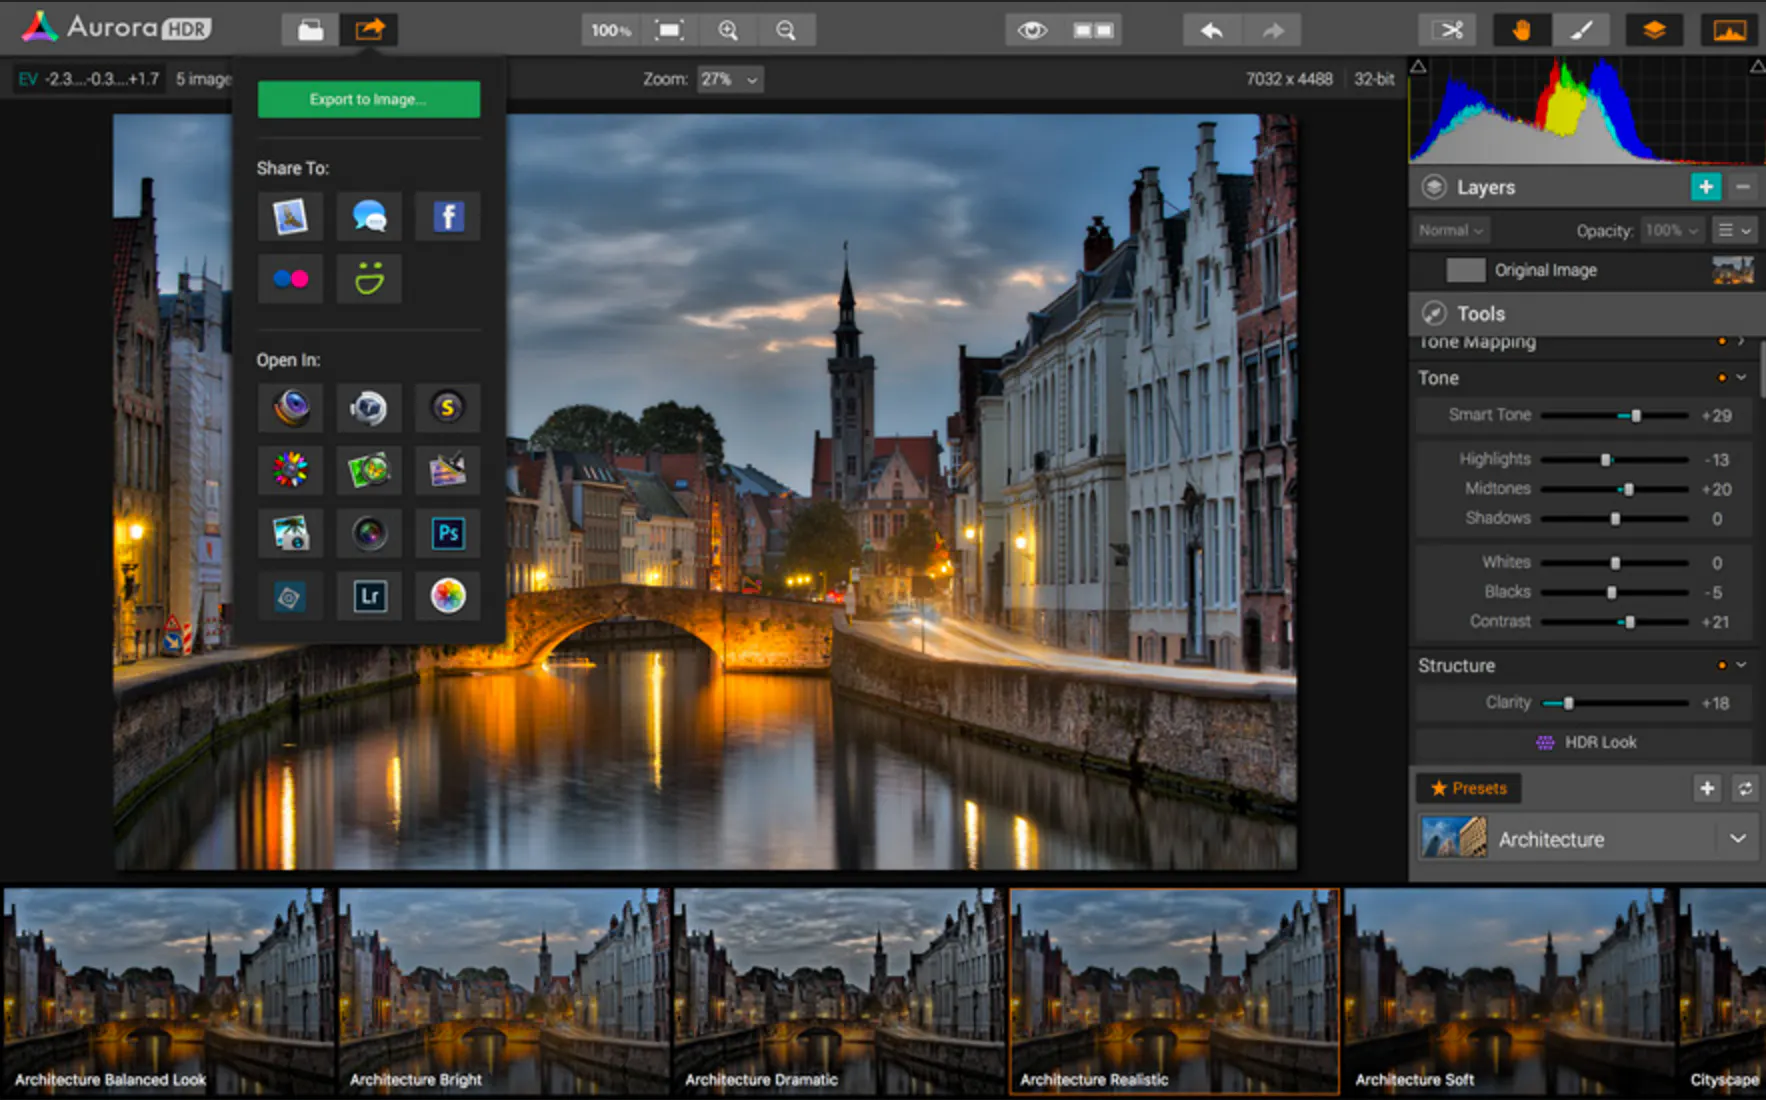Toggle the Layers panel icon
The image size is (1766, 1100).
pyautogui.click(x=1654, y=30)
